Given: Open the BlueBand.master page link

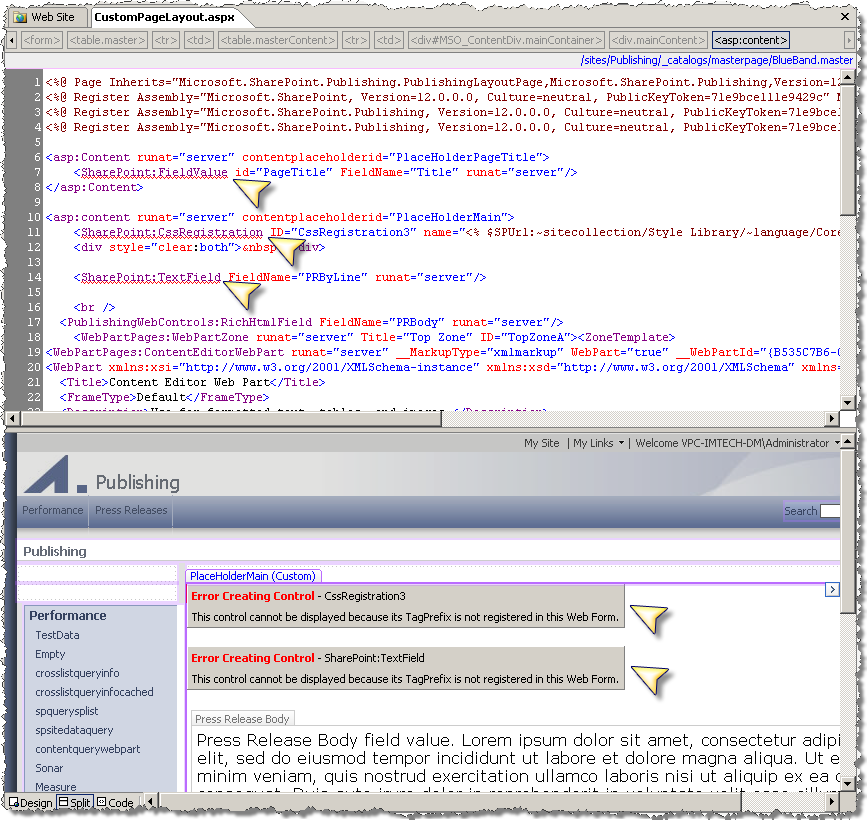Looking at the screenshot, I should [717, 60].
